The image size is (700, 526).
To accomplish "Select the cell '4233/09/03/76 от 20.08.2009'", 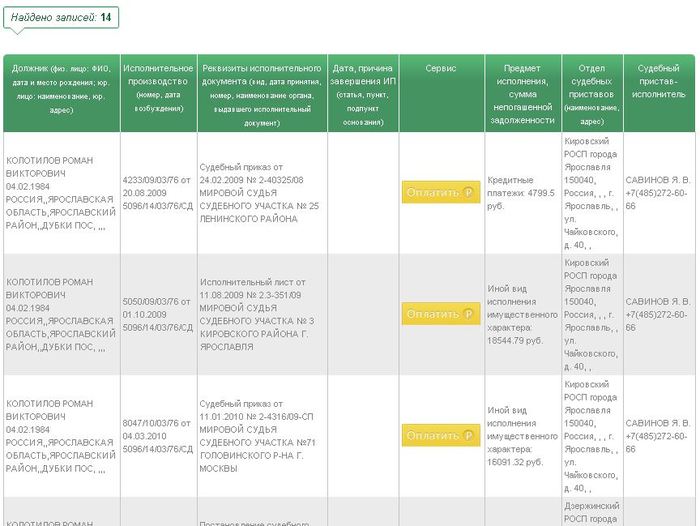I will tap(158, 193).
